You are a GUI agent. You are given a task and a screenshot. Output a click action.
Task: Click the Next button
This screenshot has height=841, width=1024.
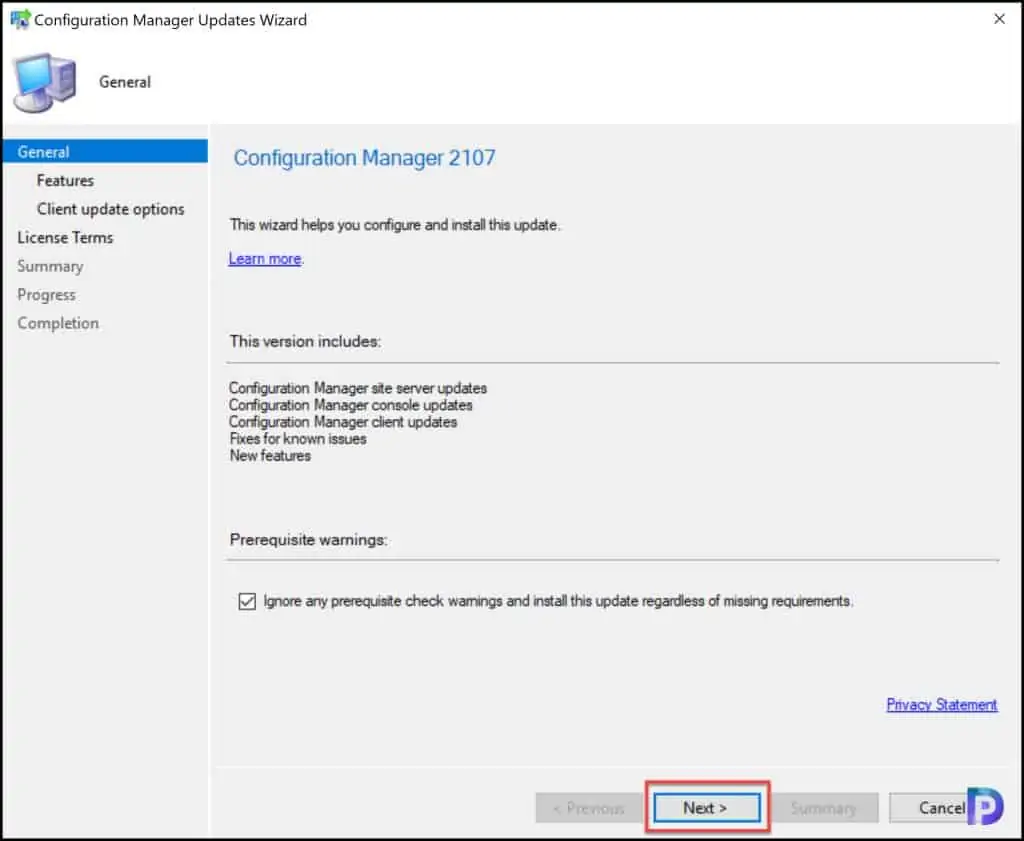coord(707,808)
